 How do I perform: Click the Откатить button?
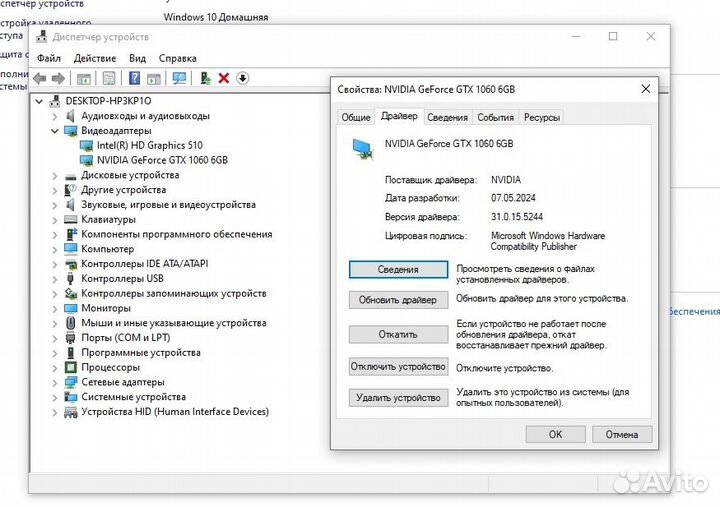click(398, 334)
